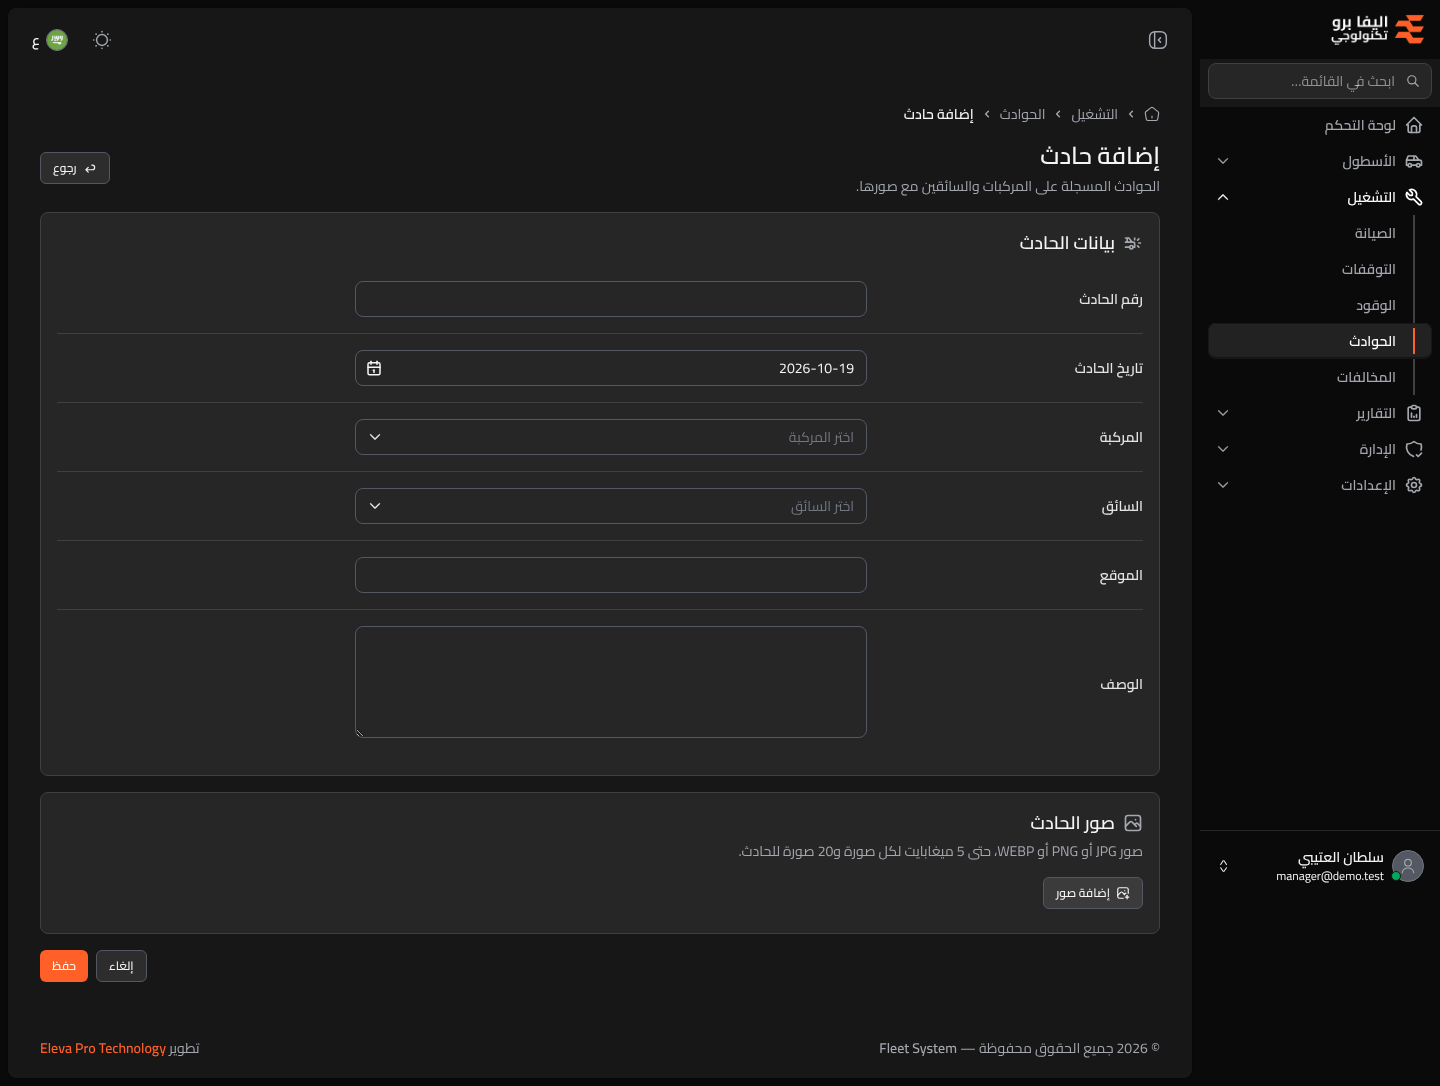Click the Eleva Pro Technology logo
Viewport: 1440px width, 1086px height.
(x=1378, y=29)
